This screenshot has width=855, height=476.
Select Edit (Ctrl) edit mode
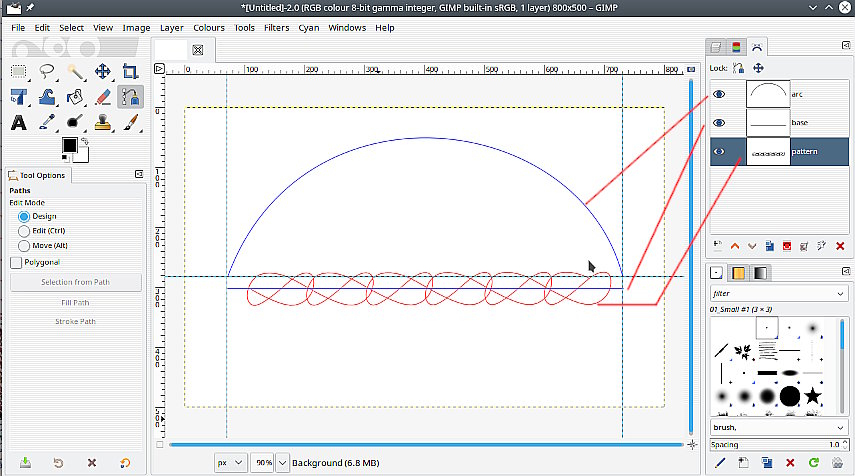(24, 230)
